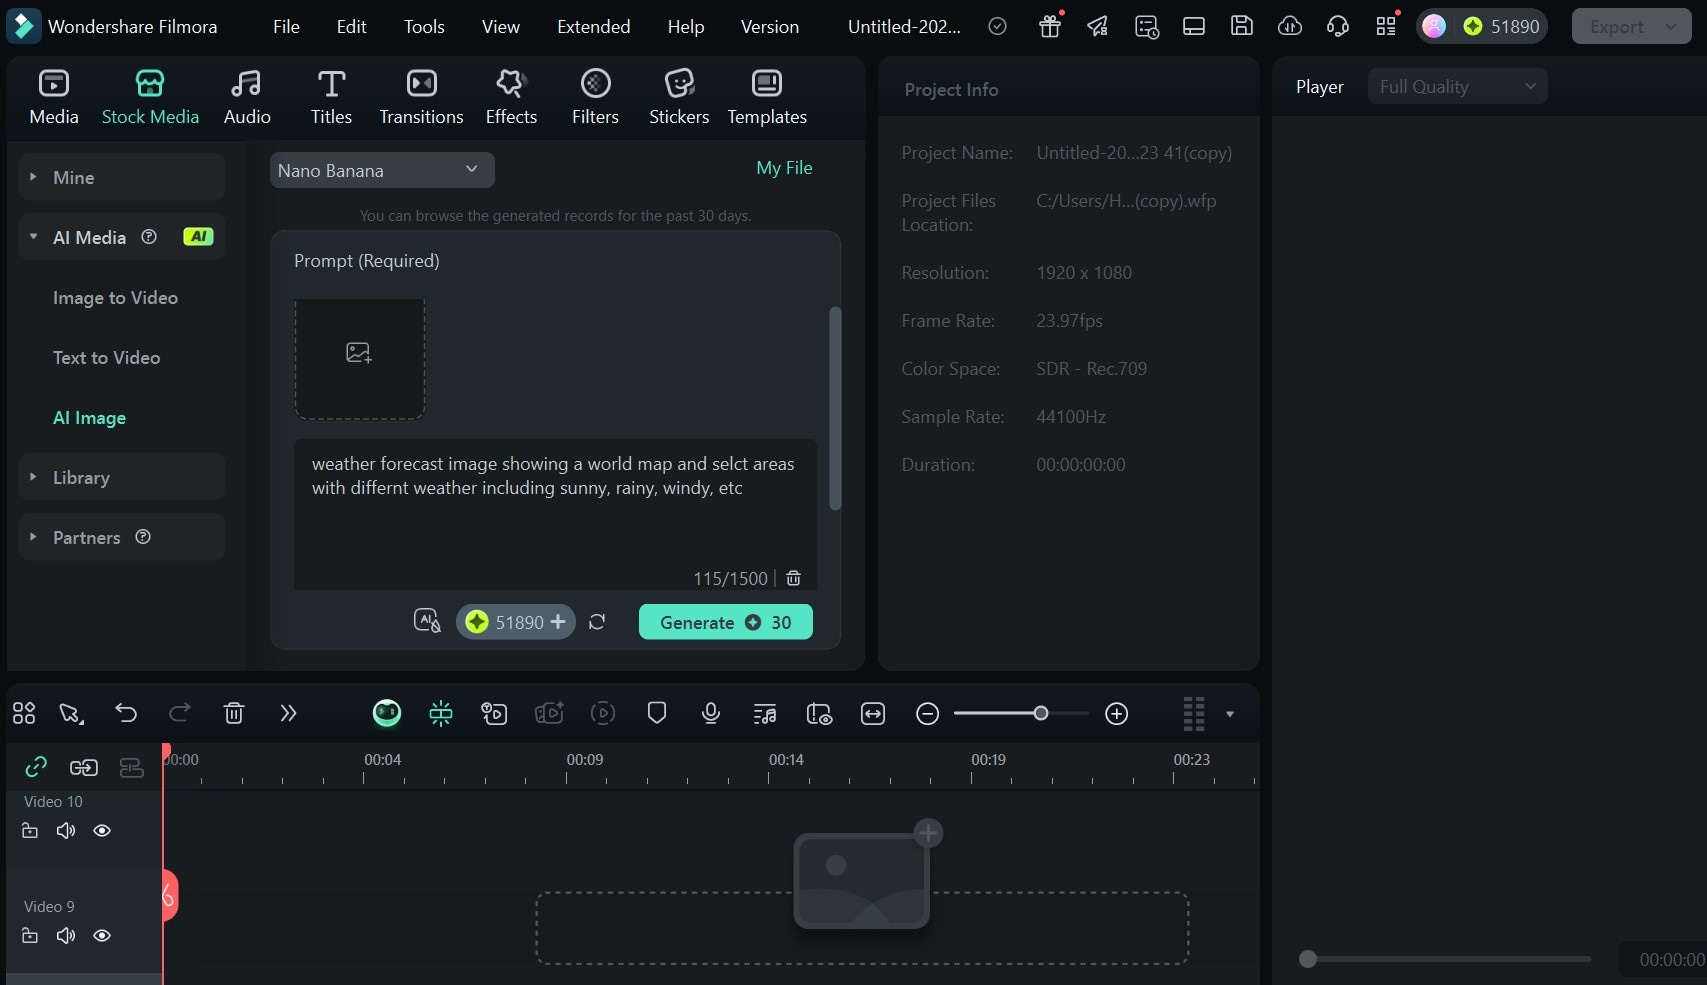Open the Effects tab
The height and width of the screenshot is (985, 1707).
(511, 97)
